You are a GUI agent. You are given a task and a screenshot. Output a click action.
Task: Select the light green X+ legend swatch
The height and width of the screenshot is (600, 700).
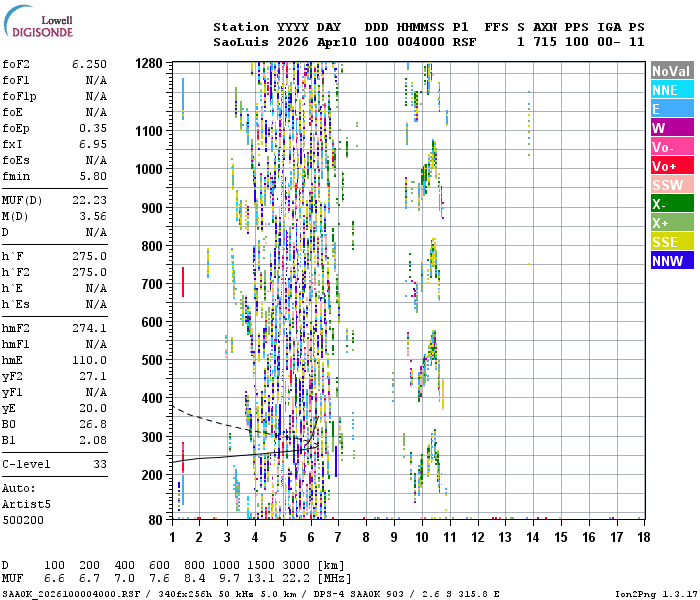click(671, 223)
